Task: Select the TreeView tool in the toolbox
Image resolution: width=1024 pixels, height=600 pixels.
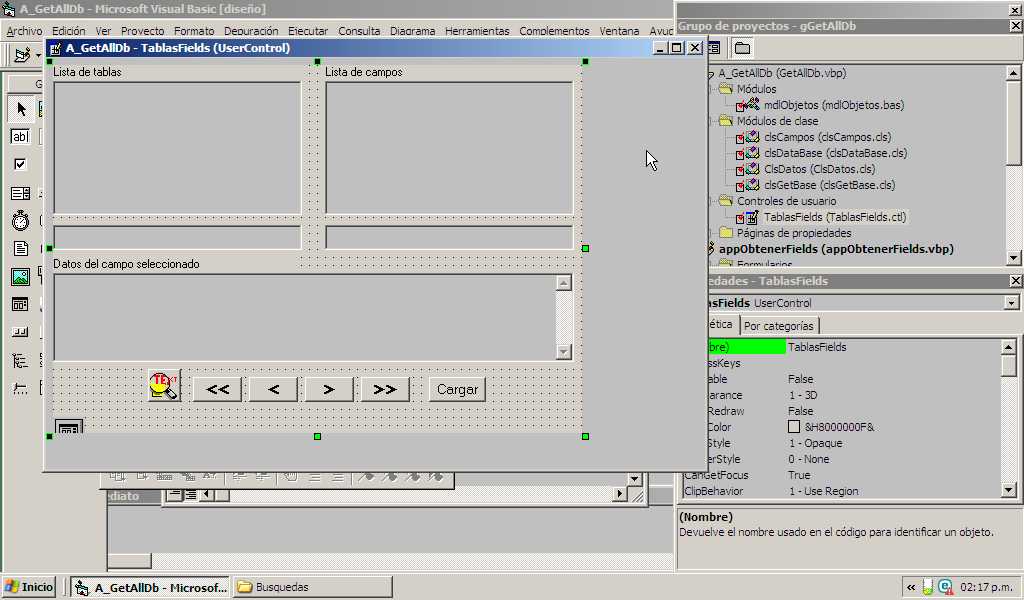Action: point(20,360)
